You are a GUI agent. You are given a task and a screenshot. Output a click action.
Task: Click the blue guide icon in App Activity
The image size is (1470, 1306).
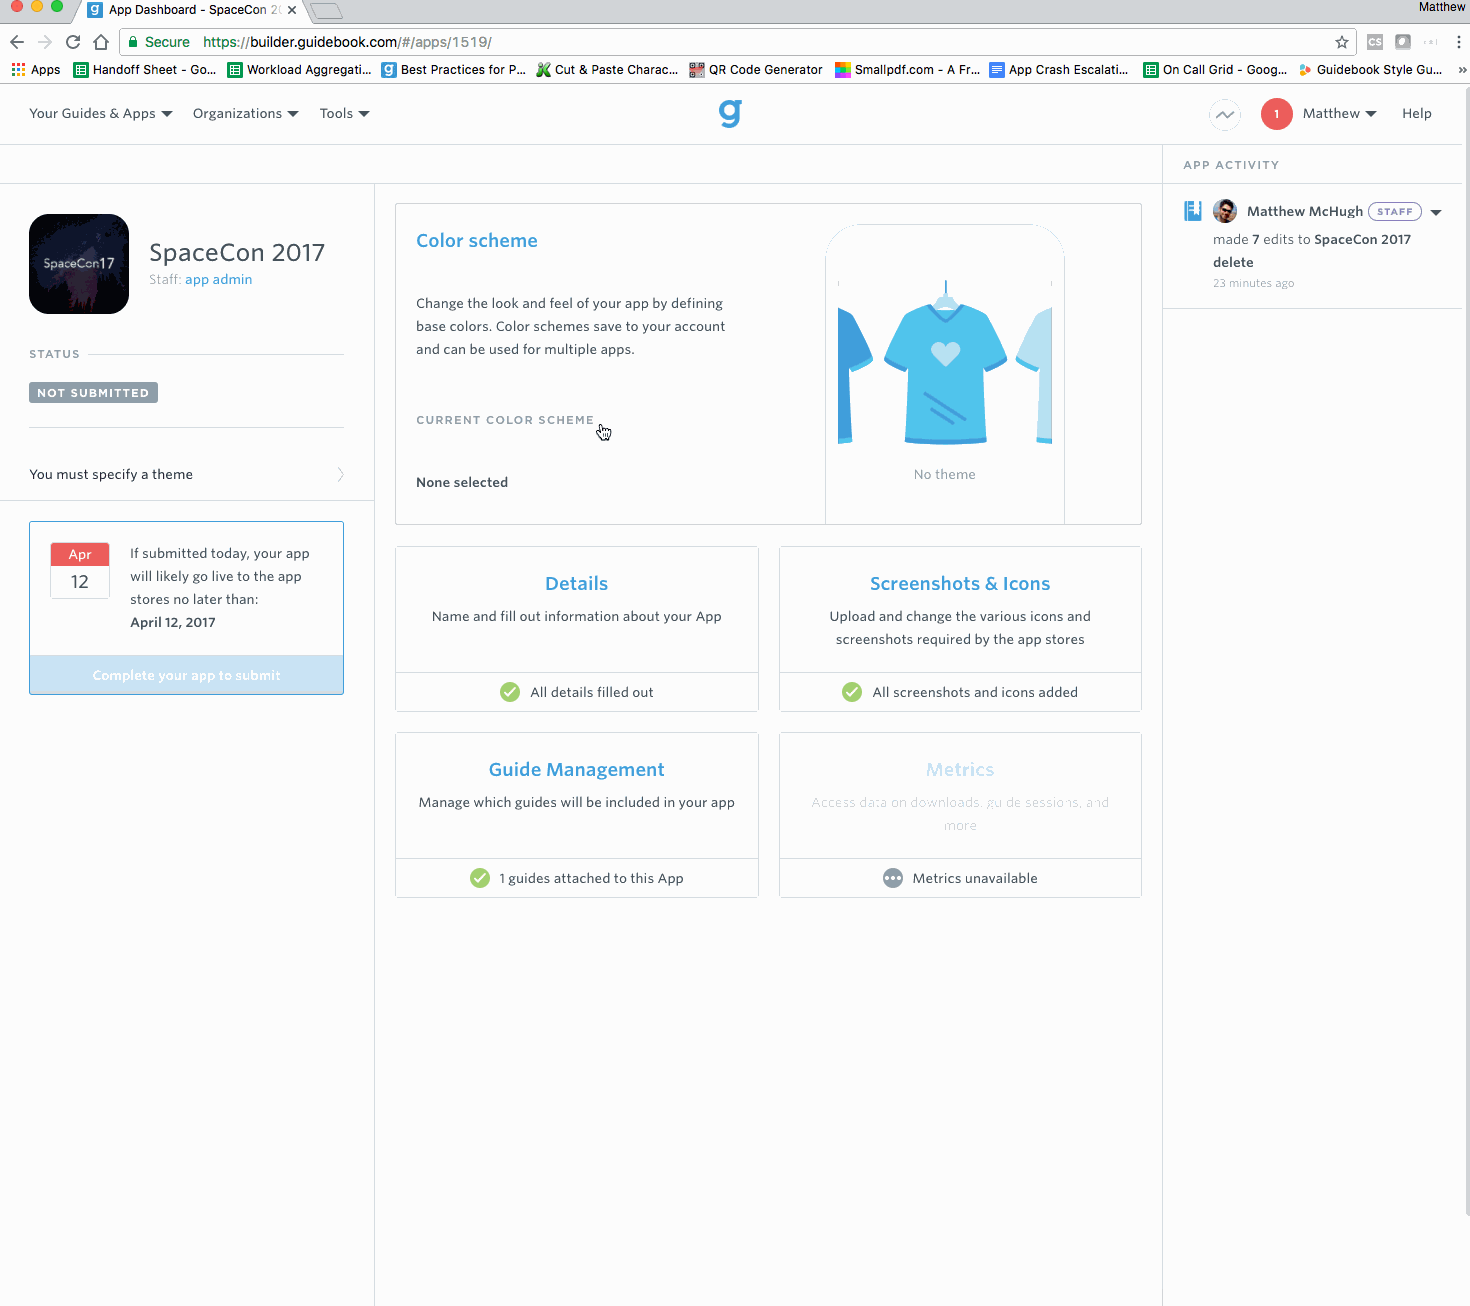coord(1193,211)
